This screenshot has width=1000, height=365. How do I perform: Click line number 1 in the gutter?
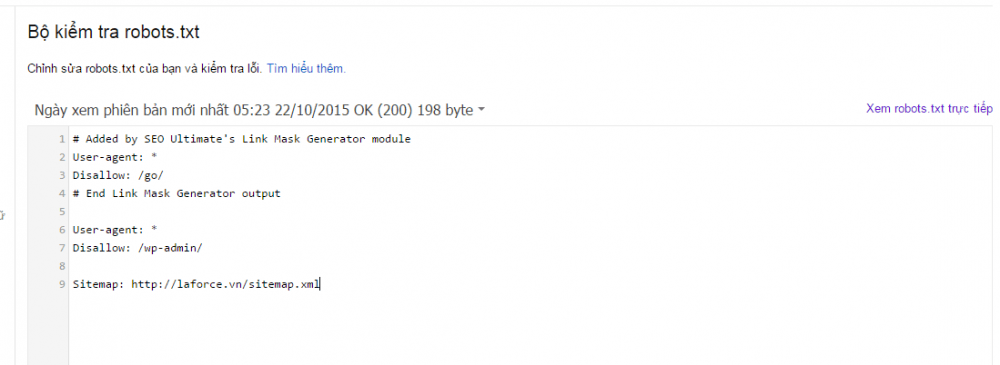point(62,139)
